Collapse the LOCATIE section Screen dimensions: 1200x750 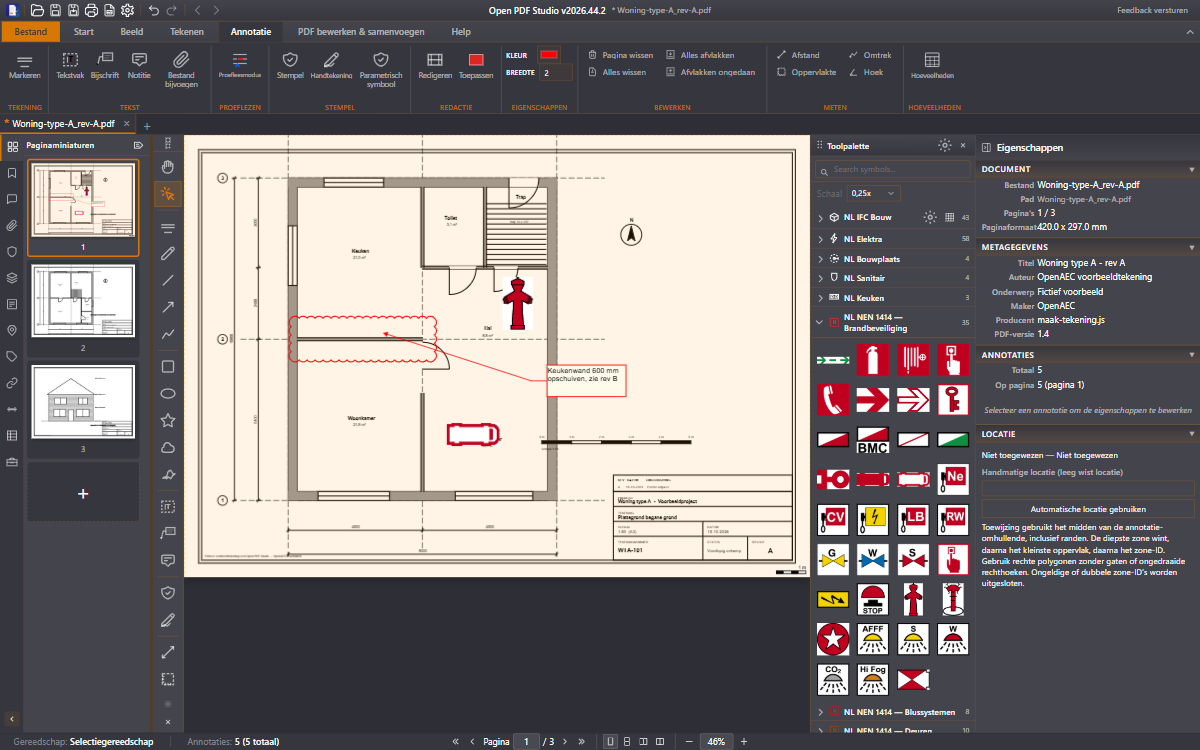pos(1088,433)
